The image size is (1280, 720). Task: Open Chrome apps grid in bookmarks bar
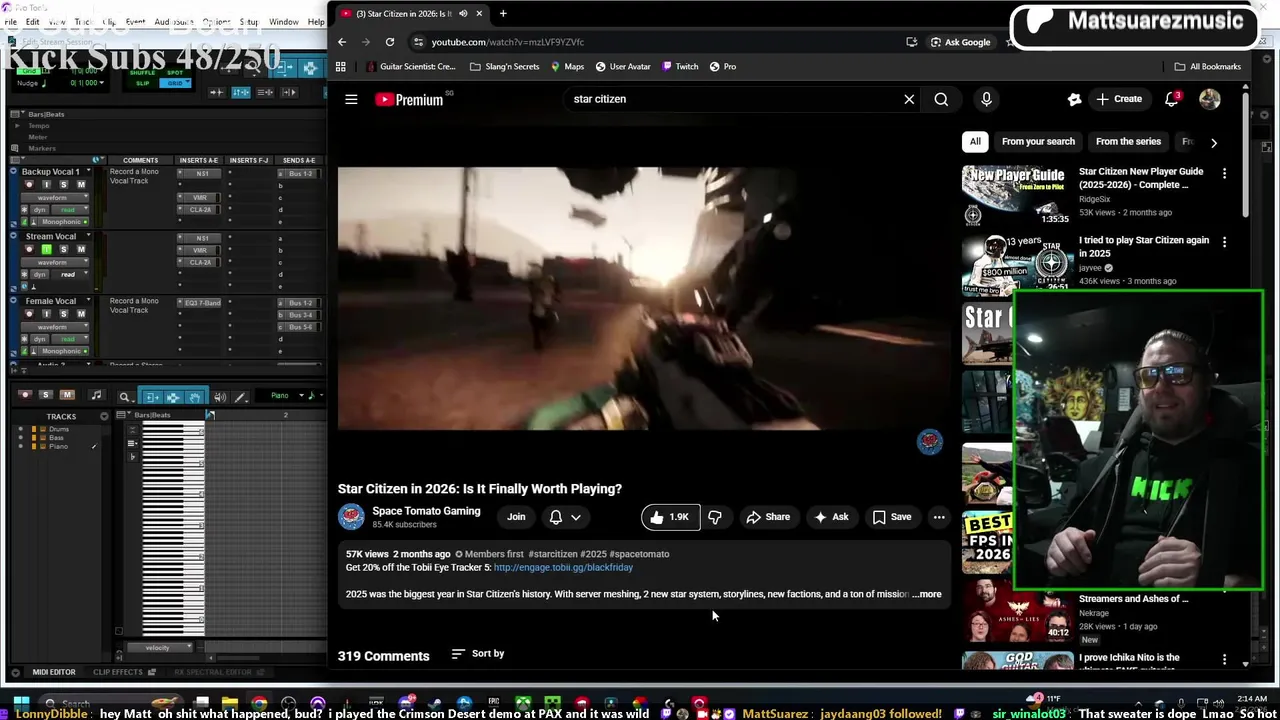click(x=340, y=67)
